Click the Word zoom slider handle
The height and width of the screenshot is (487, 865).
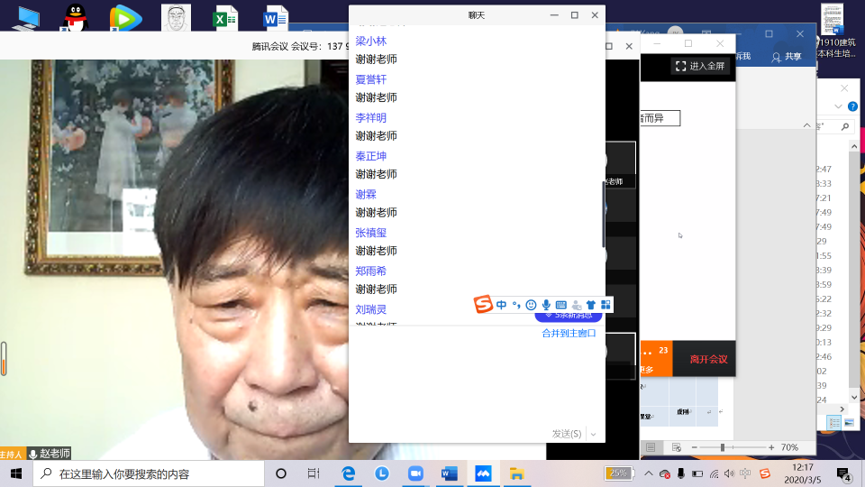coord(722,447)
